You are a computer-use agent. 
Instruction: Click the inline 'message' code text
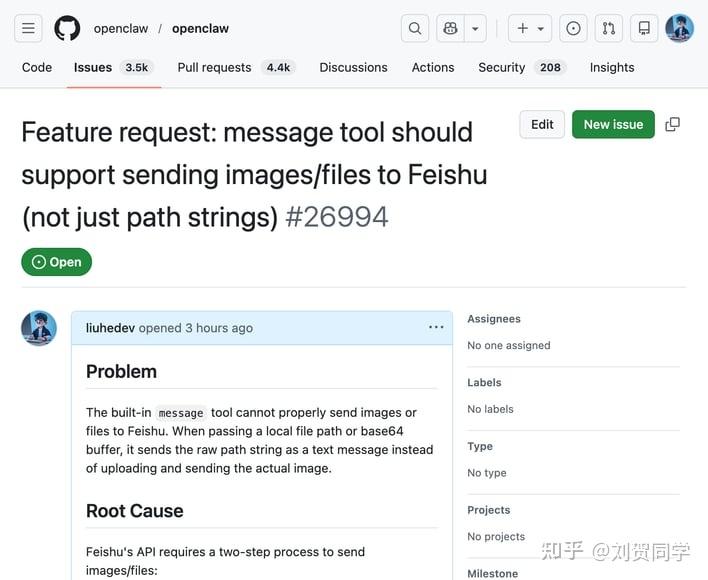(181, 413)
